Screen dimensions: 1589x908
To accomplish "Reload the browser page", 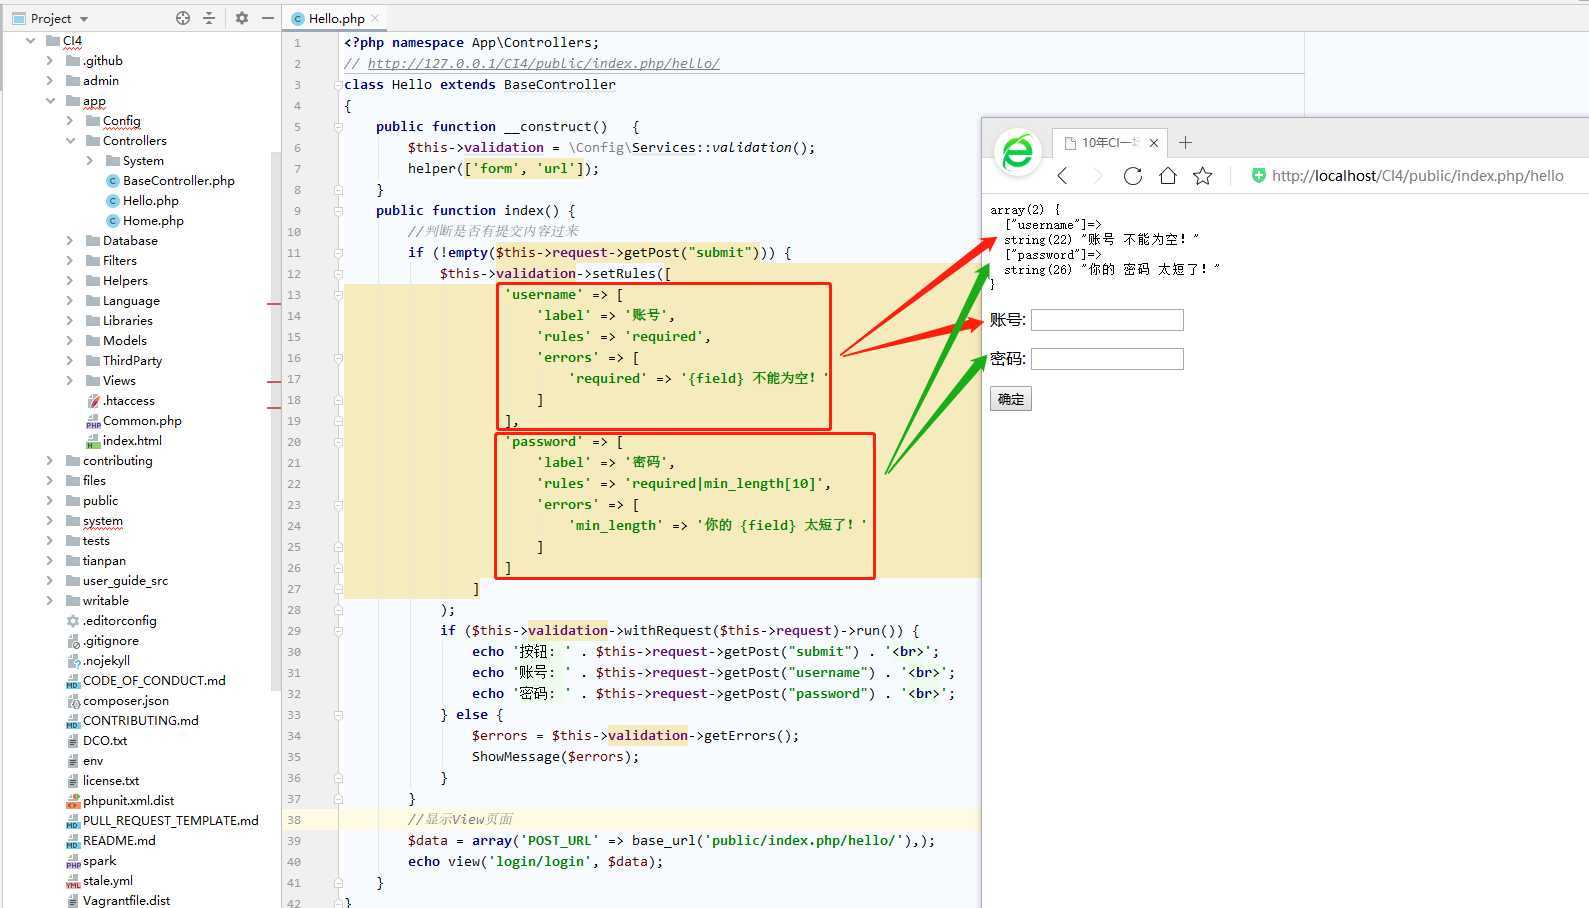I will [x=1132, y=176].
